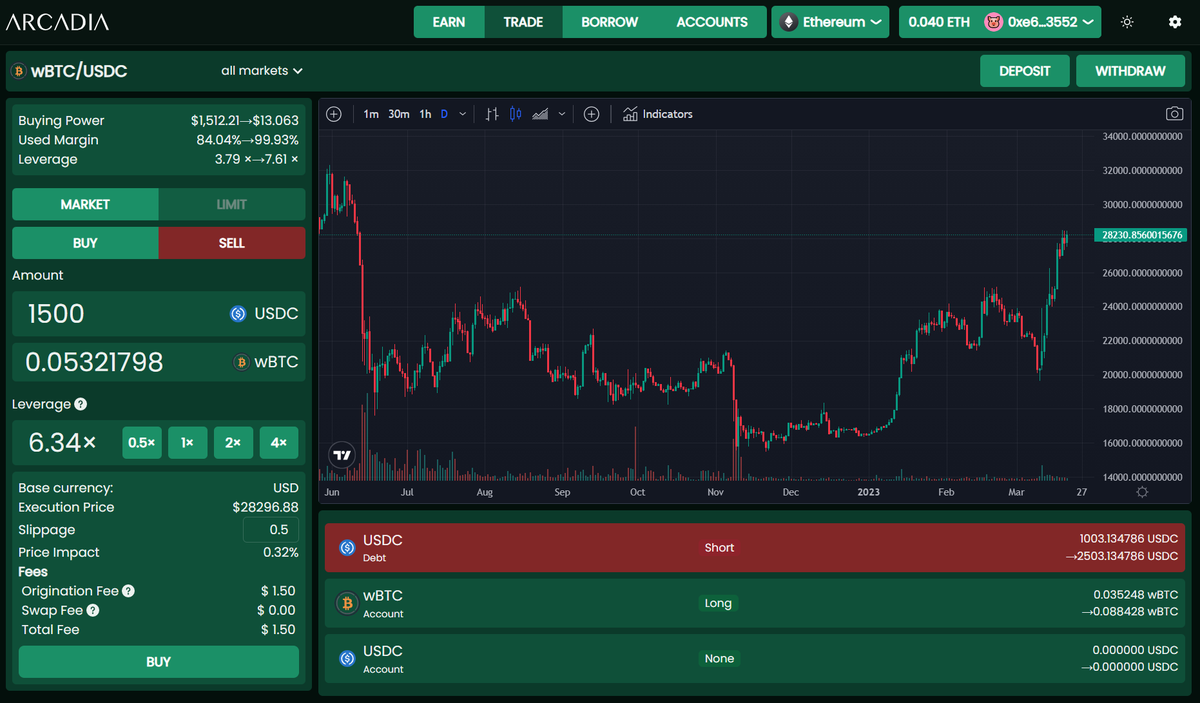The image size is (1200, 703).
Task: Switch chart to the bars style icon
Action: (x=491, y=114)
